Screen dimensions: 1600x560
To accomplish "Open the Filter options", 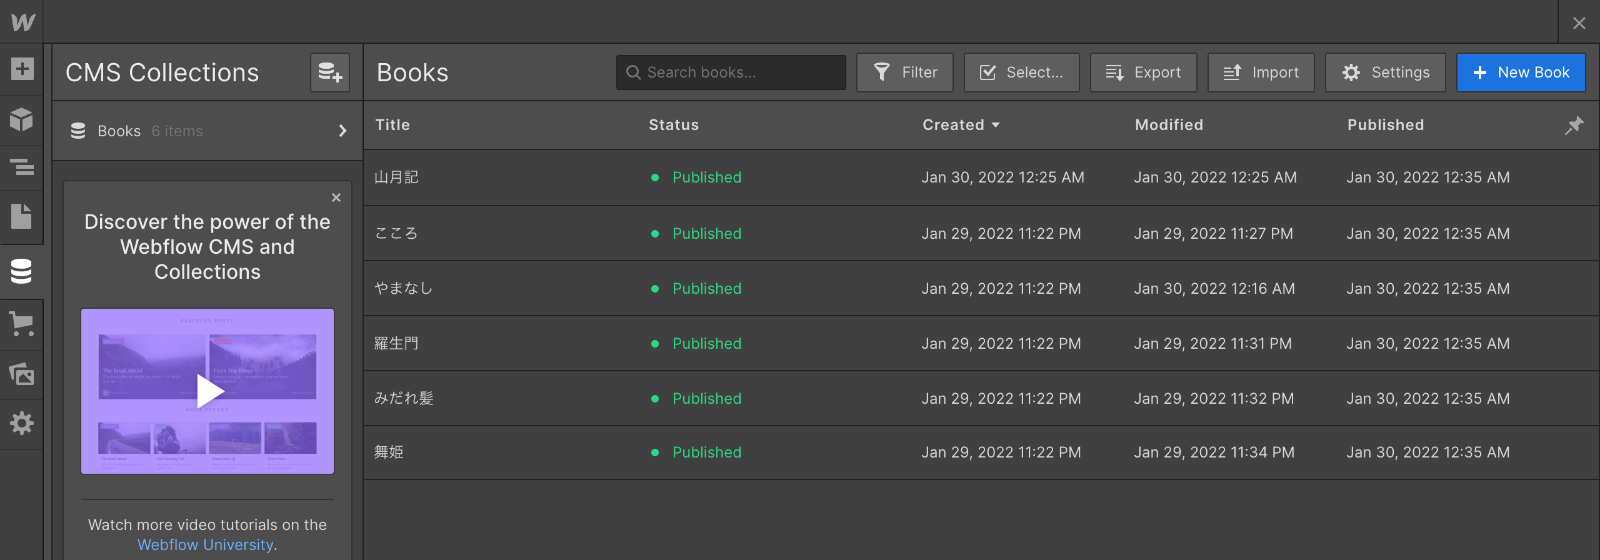I will 905,73.
